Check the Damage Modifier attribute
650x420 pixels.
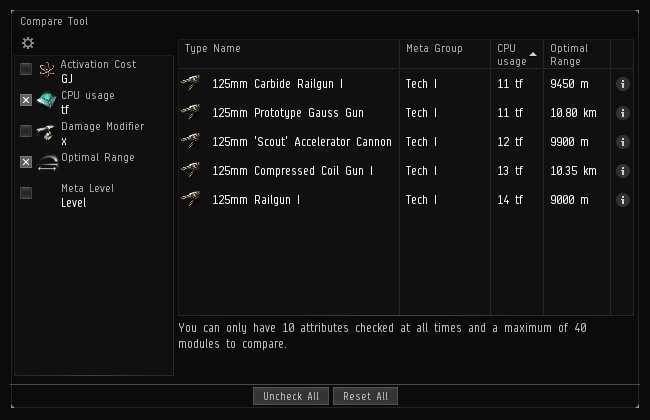pos(26,131)
